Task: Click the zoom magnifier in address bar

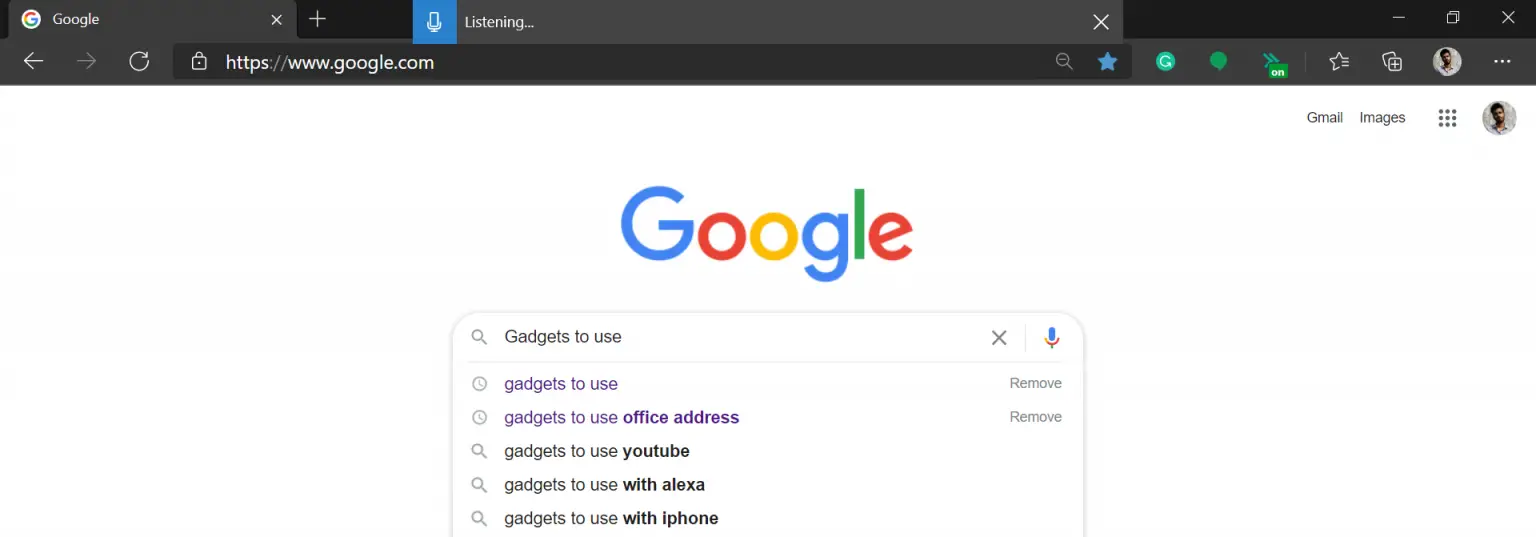Action: [x=1064, y=62]
